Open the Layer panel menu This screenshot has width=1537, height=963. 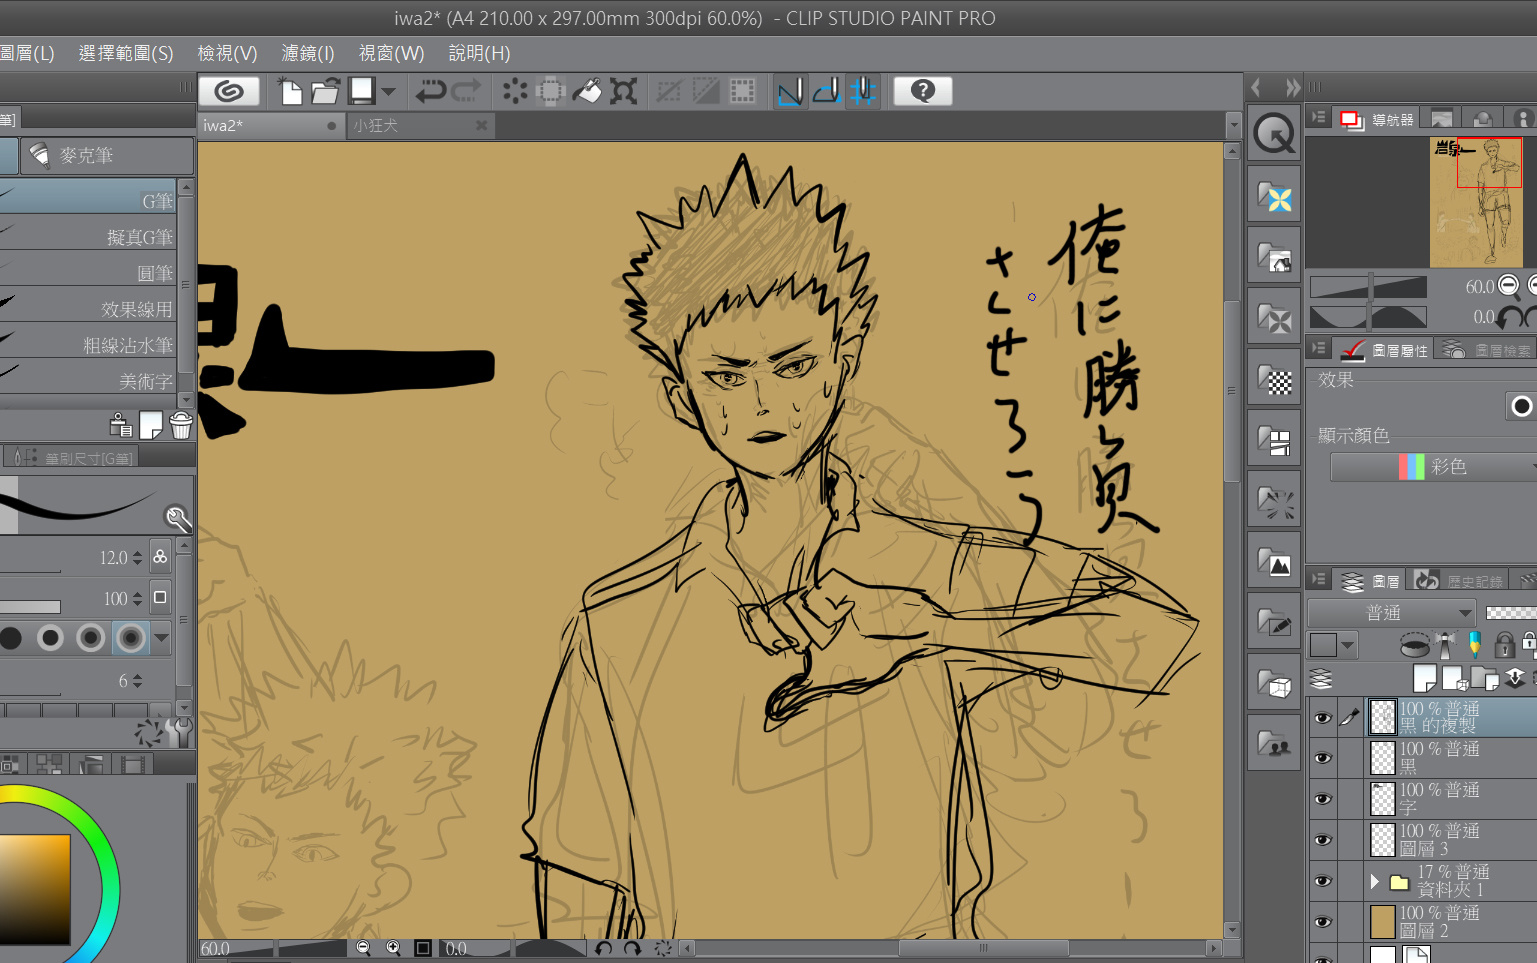[1319, 579]
